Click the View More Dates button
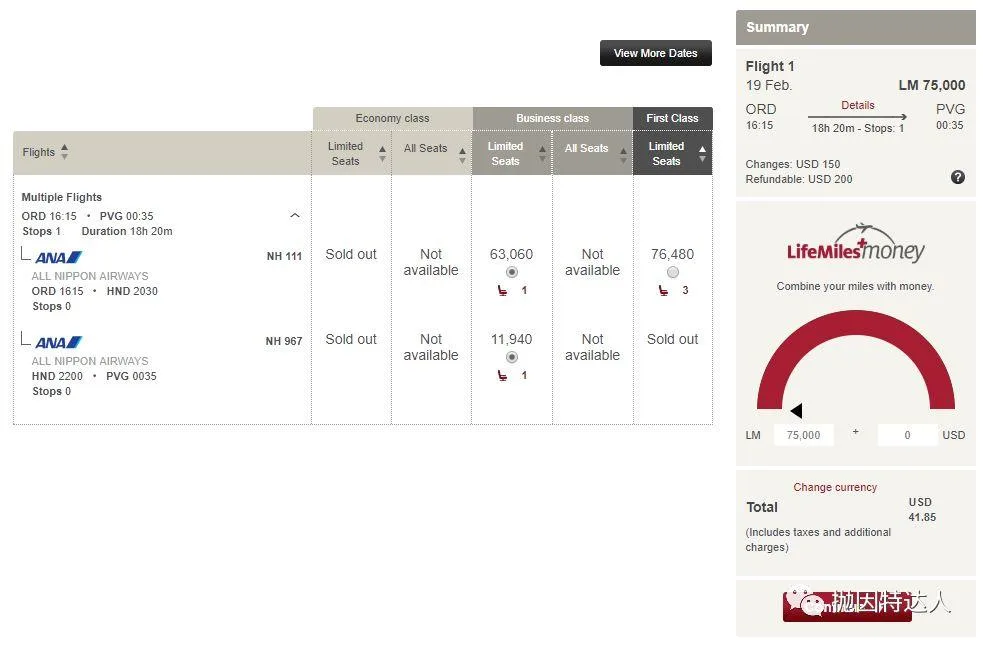Image resolution: width=983 pixels, height=645 pixels. (655, 53)
